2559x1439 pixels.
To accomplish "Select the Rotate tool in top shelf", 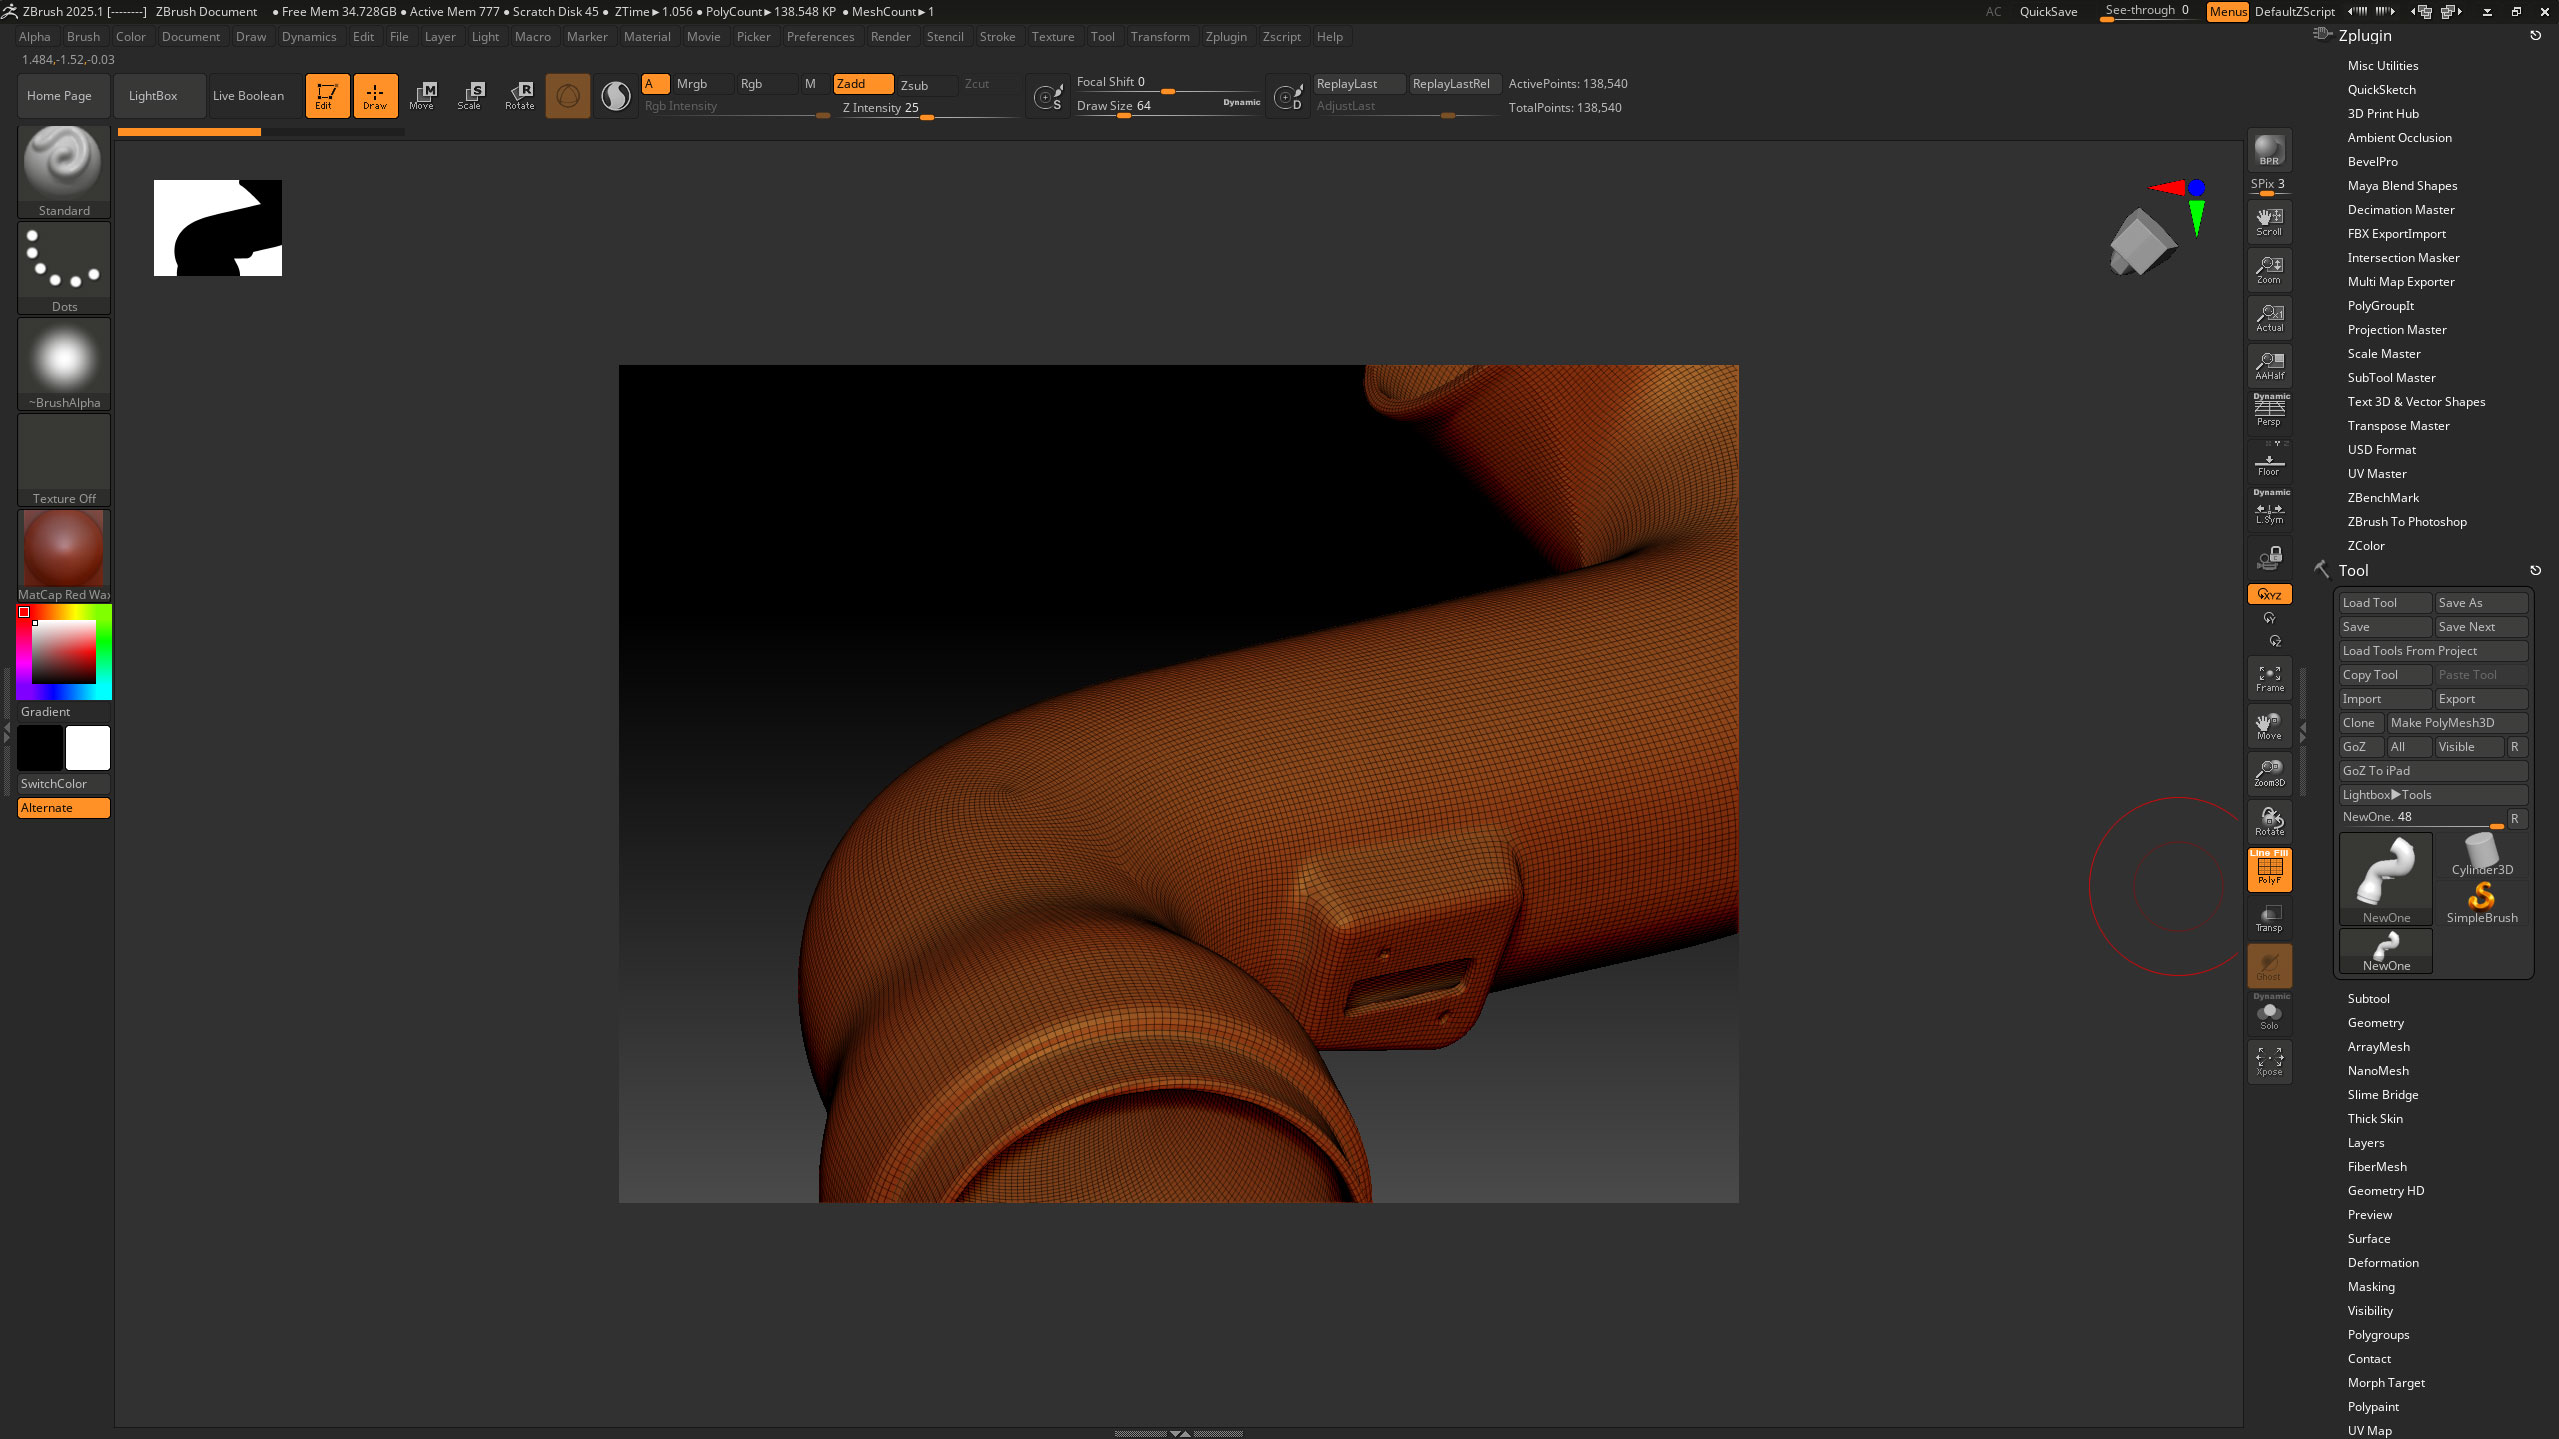I will [519, 95].
